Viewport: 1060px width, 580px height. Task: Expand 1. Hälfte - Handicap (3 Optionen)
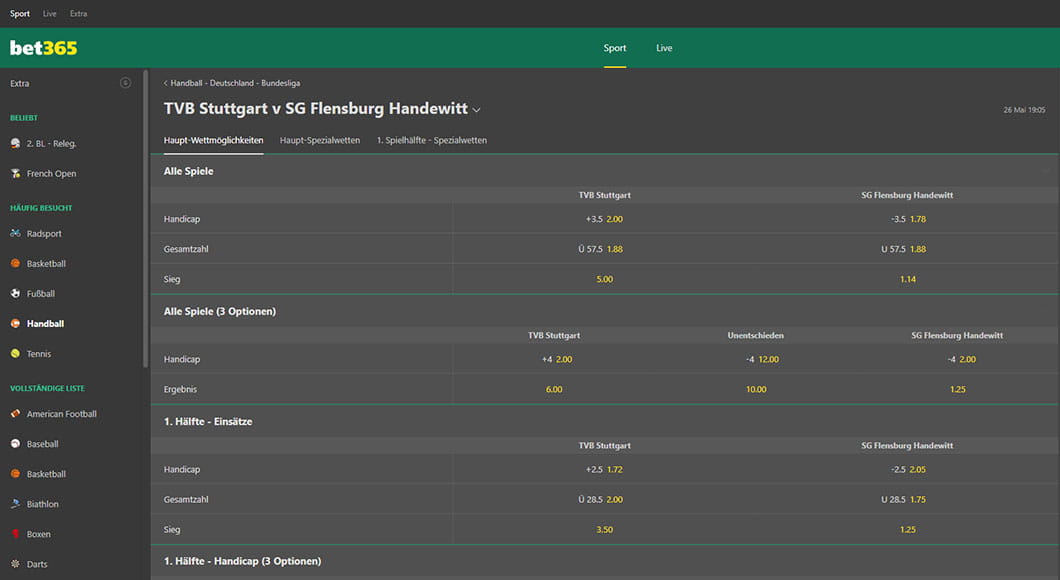[x=604, y=562]
